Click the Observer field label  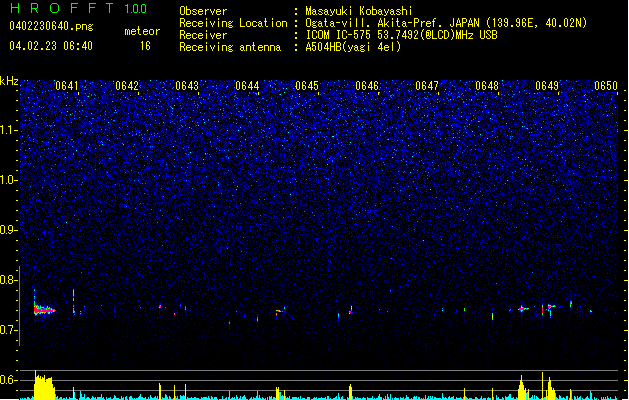tap(203, 11)
